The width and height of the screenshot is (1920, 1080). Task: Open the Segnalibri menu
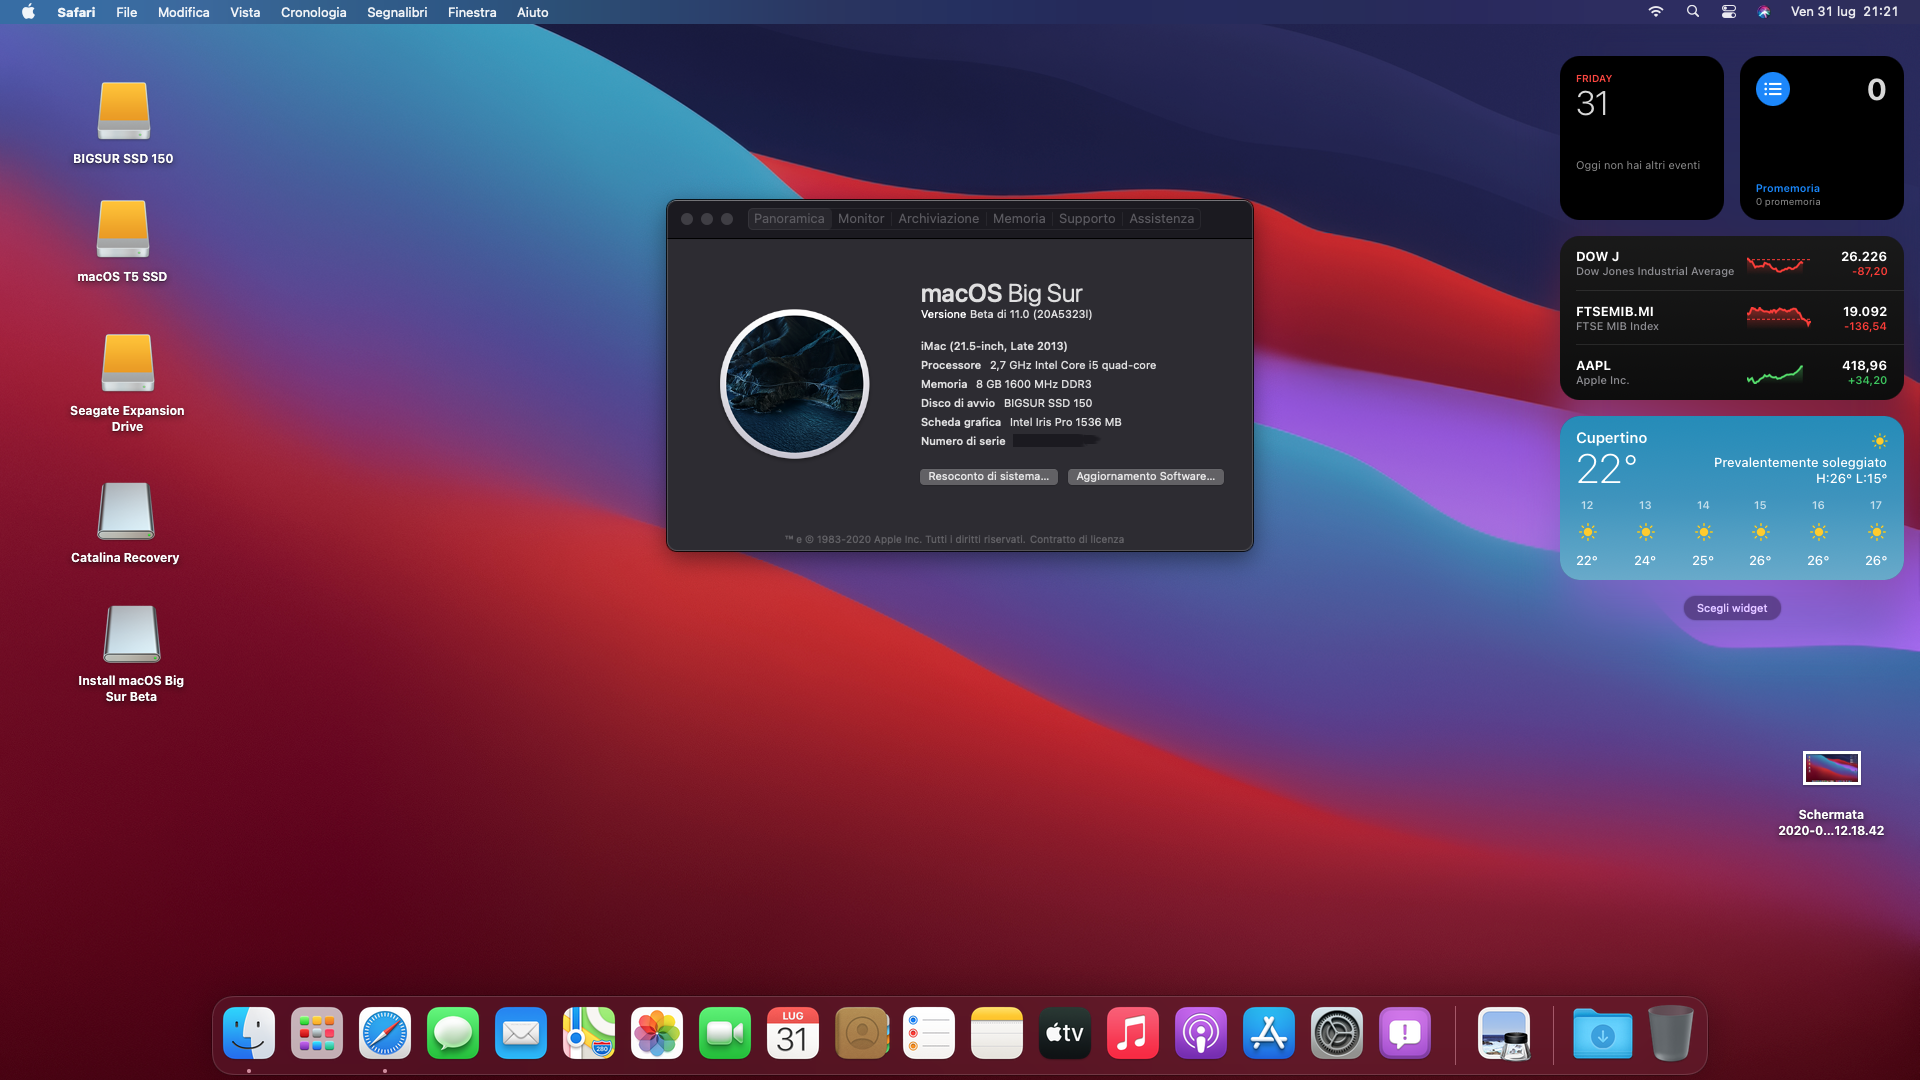[x=397, y=12]
